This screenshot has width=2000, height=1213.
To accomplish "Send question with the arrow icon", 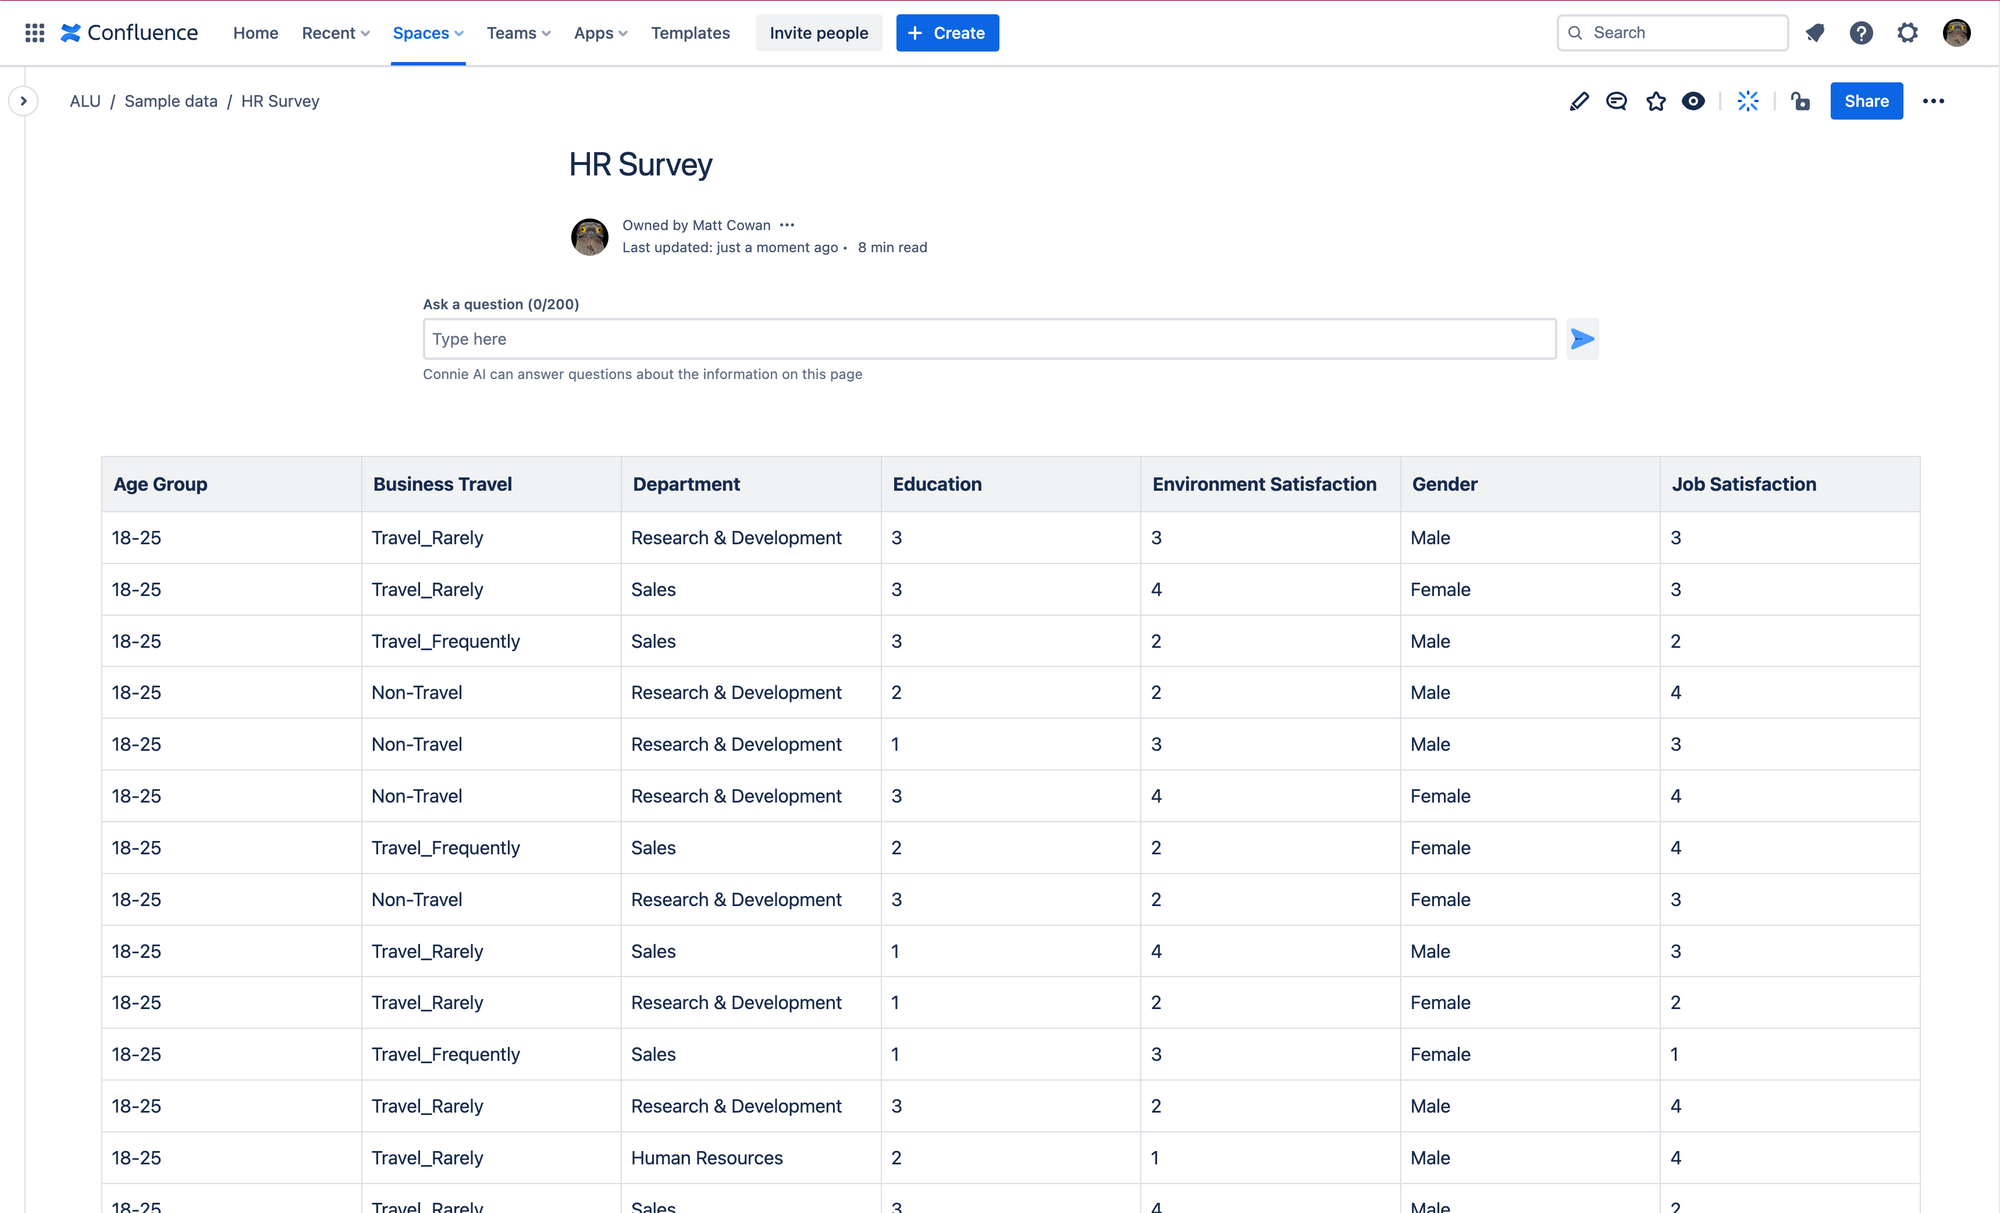I will 1582,339.
